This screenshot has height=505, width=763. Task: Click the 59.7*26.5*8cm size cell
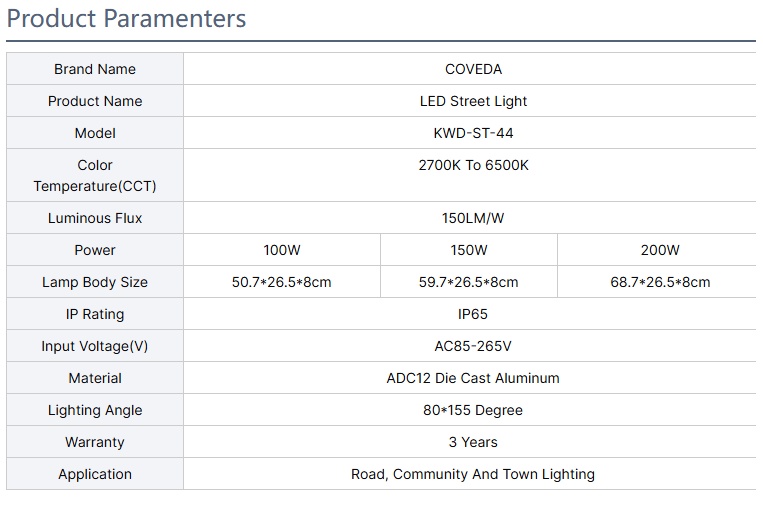pyautogui.click(x=468, y=282)
